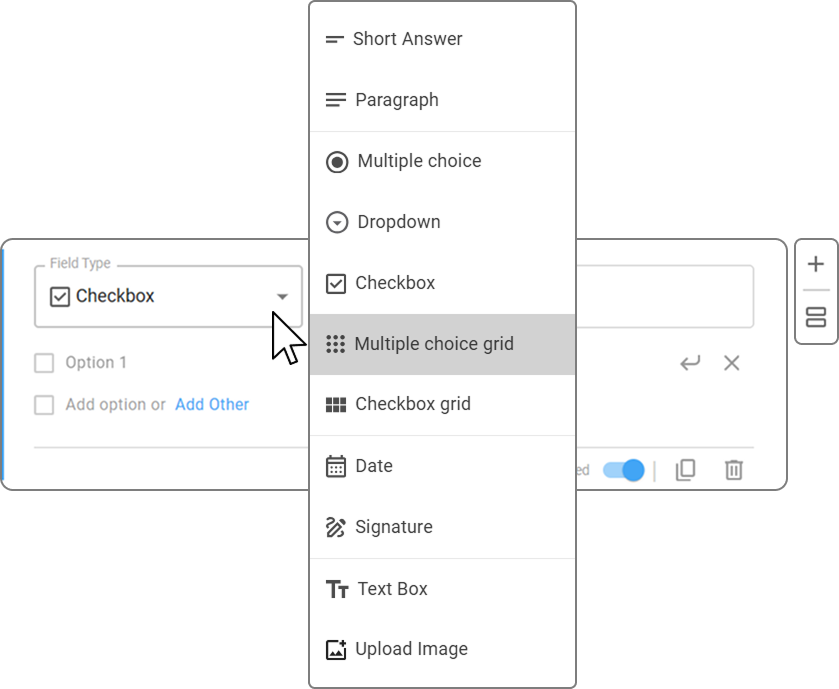Click the checkbox beside Add option

tap(44, 405)
